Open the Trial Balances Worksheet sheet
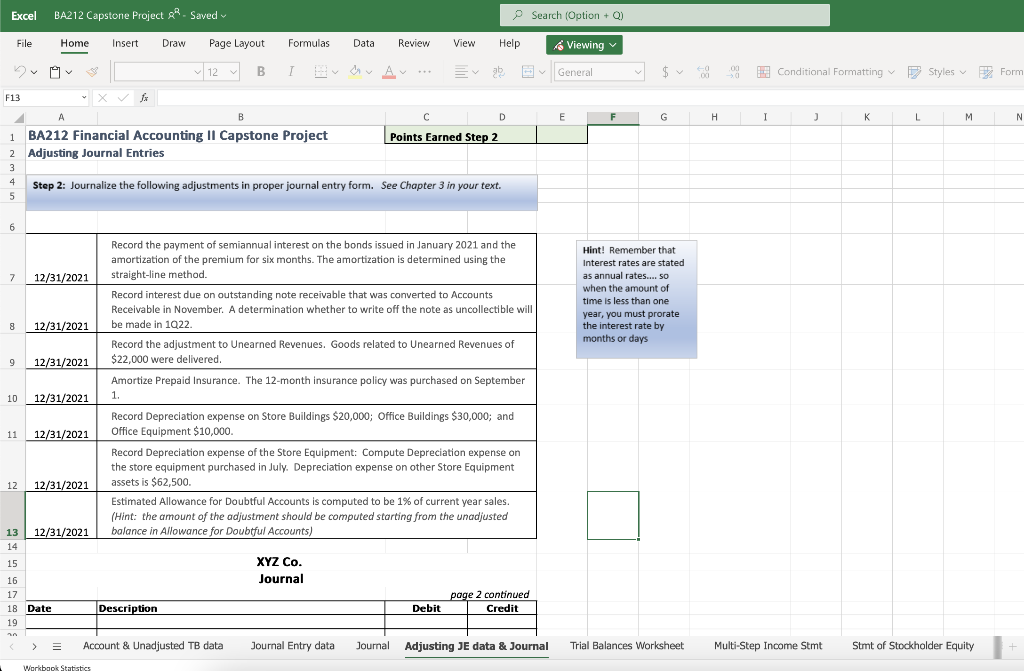 tap(627, 646)
